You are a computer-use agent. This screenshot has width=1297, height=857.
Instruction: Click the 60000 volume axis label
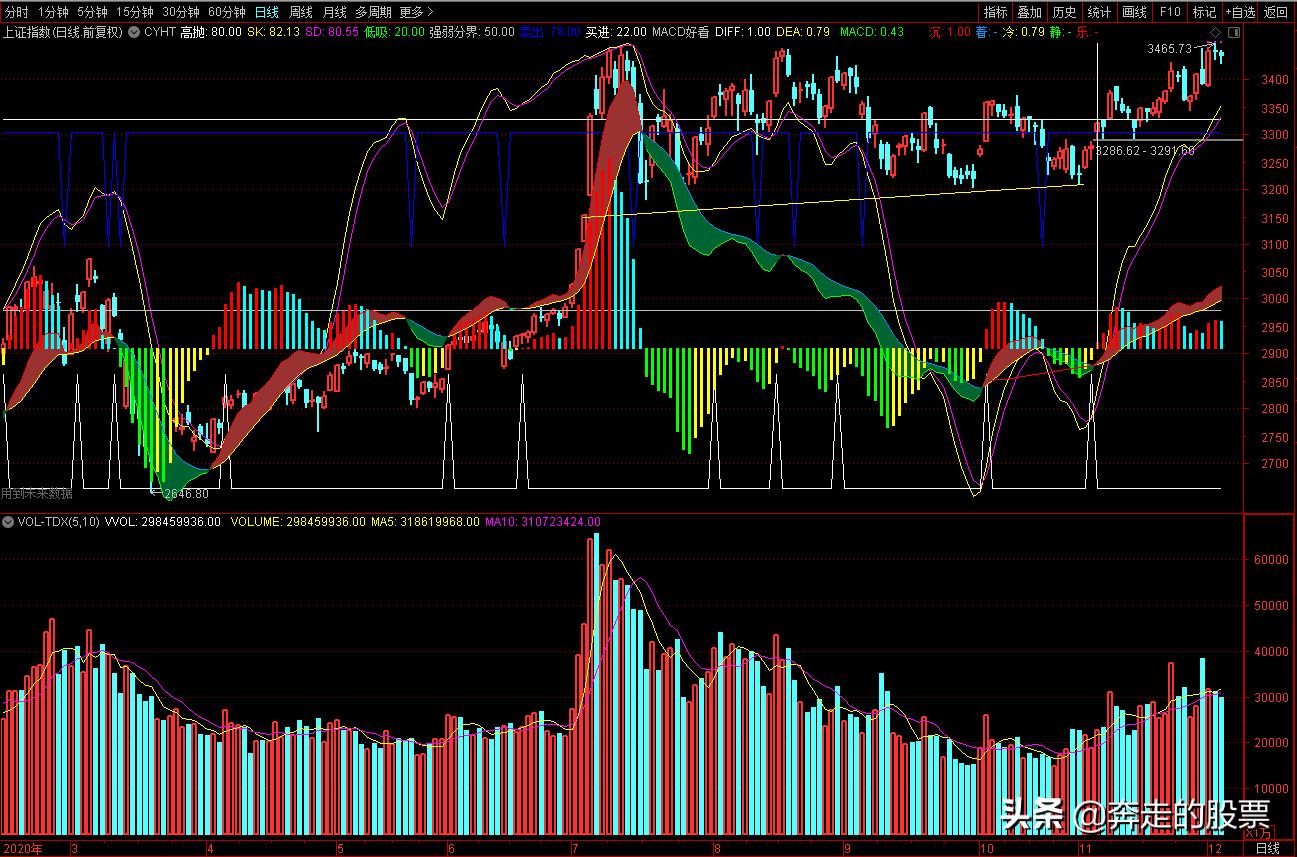[x=1272, y=560]
